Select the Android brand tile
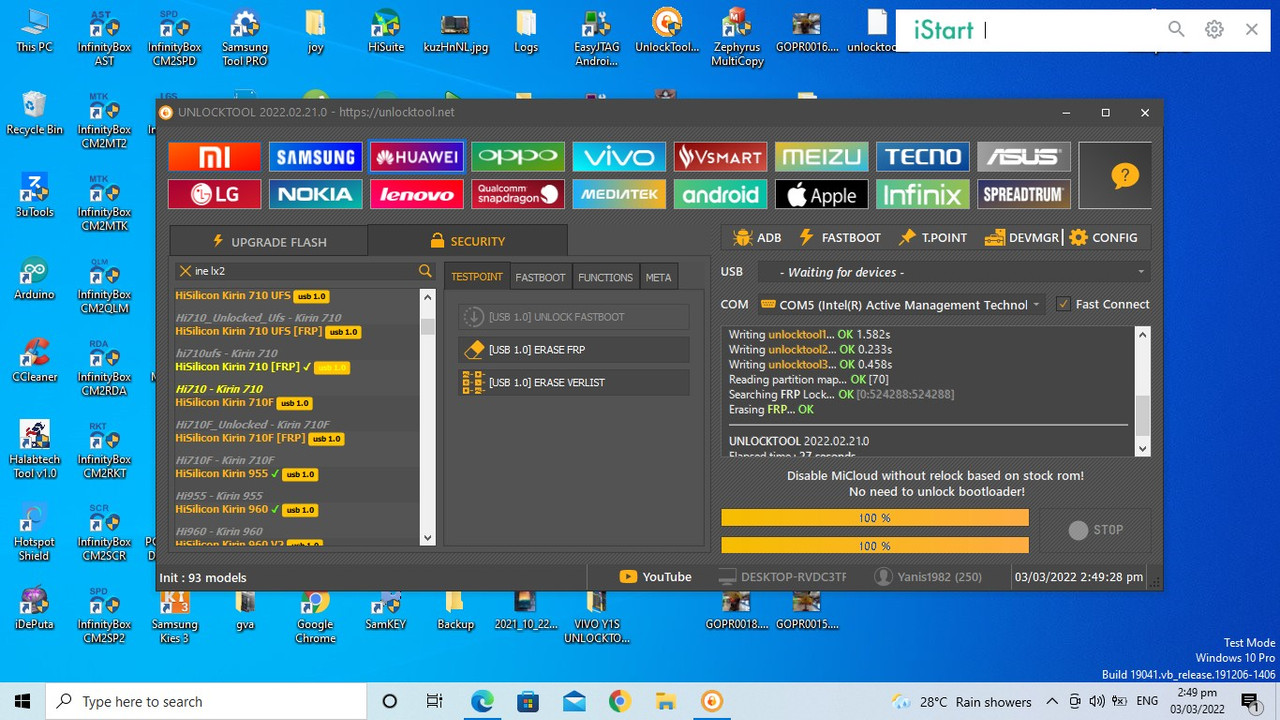 point(720,194)
